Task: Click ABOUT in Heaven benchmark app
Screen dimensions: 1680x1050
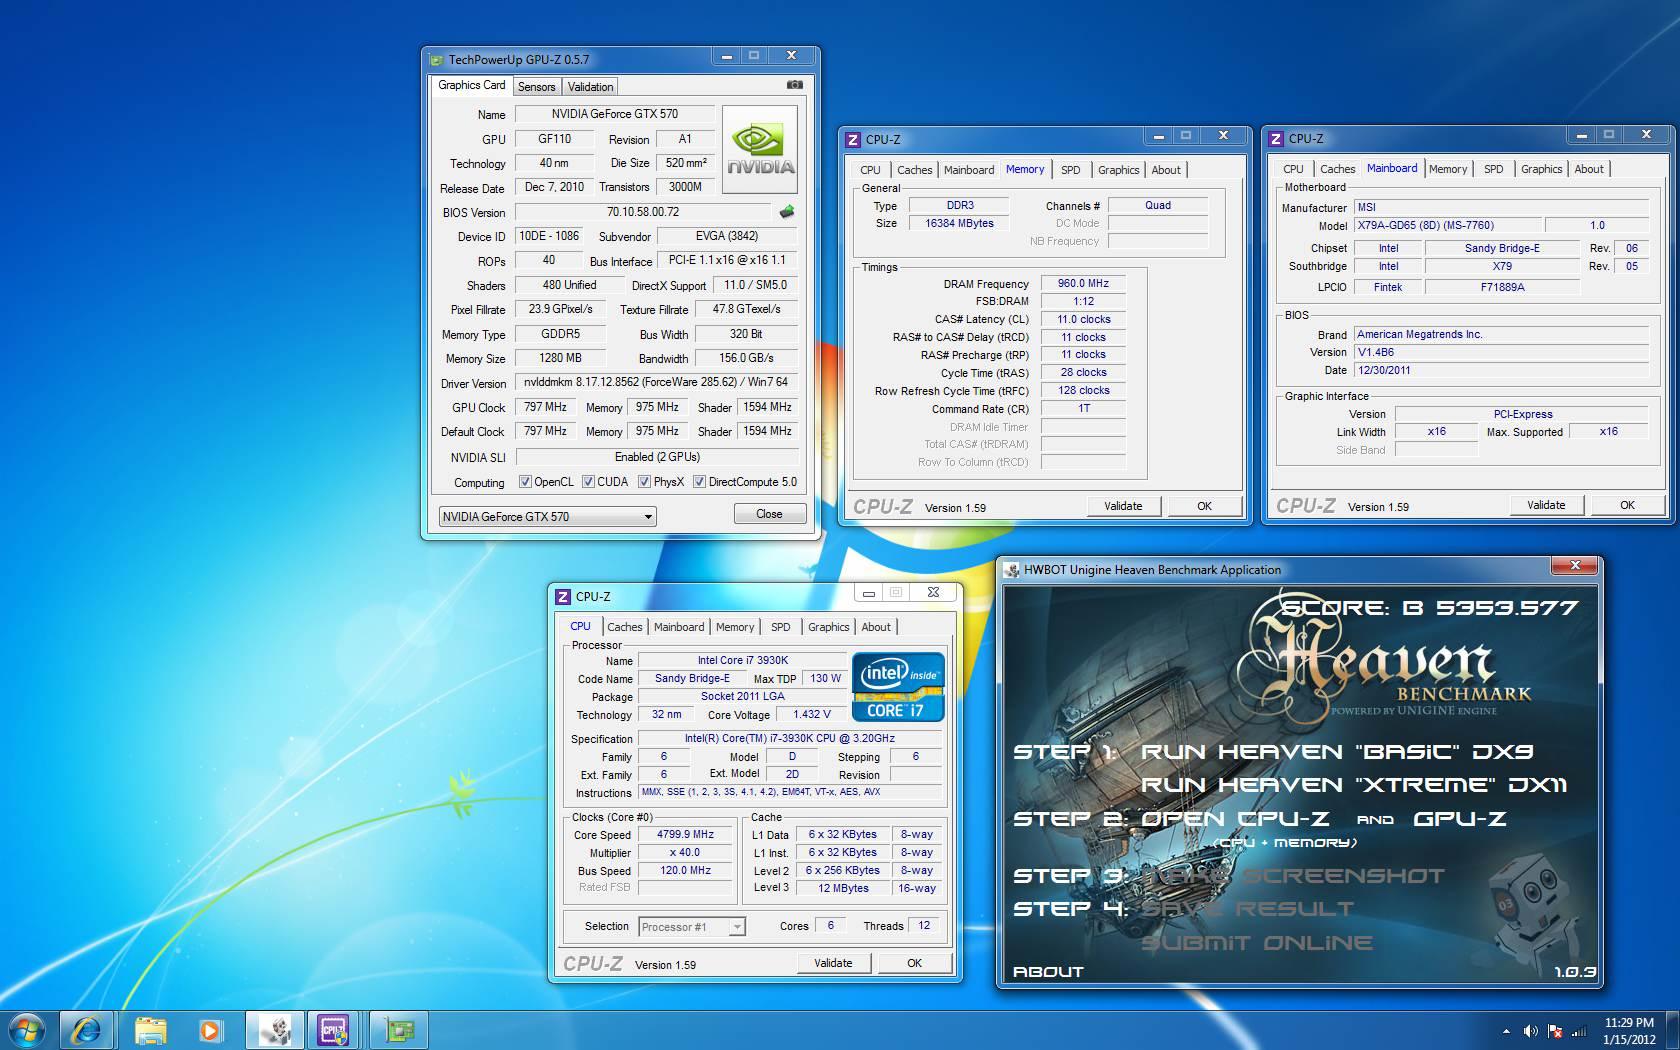Action: 1048,971
